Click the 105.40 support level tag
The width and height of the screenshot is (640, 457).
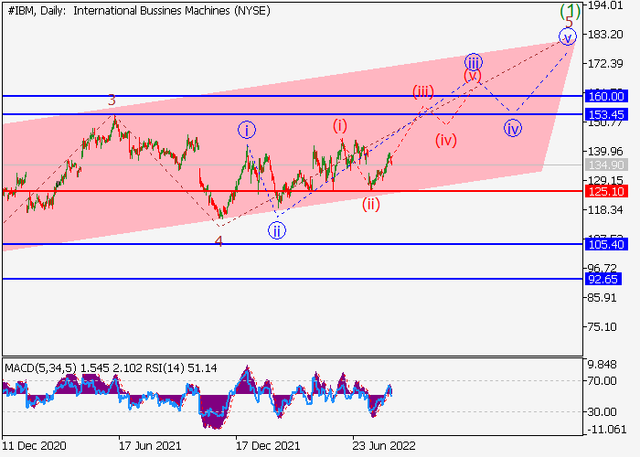coord(608,244)
